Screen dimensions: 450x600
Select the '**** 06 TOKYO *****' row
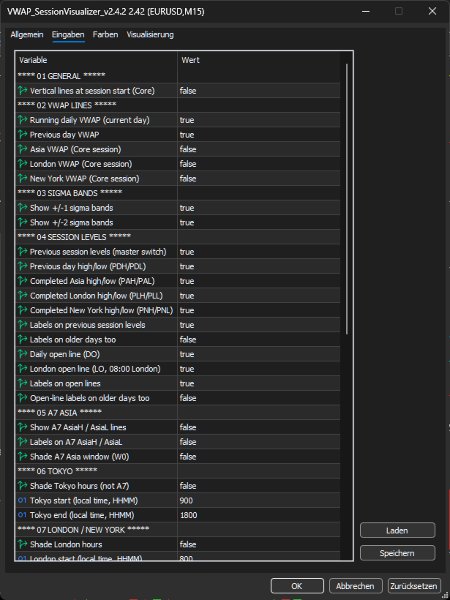coord(178,471)
